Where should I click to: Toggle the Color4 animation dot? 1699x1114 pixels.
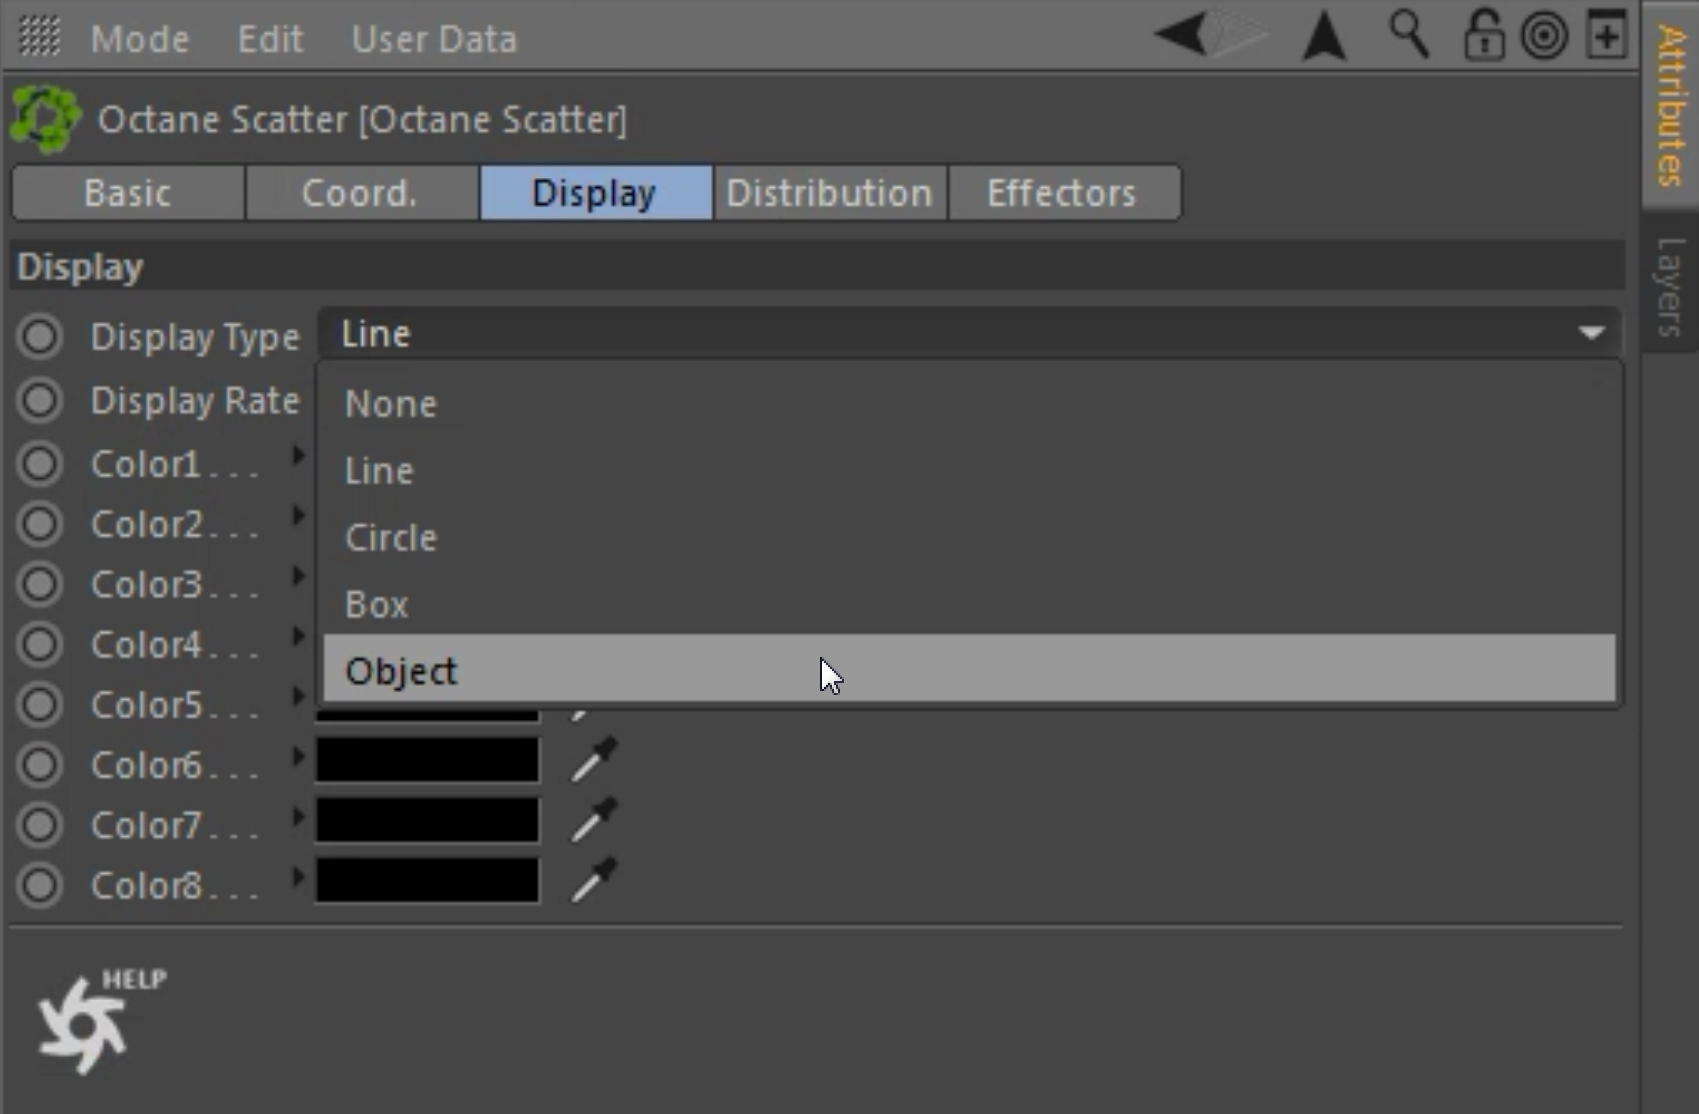(x=40, y=644)
